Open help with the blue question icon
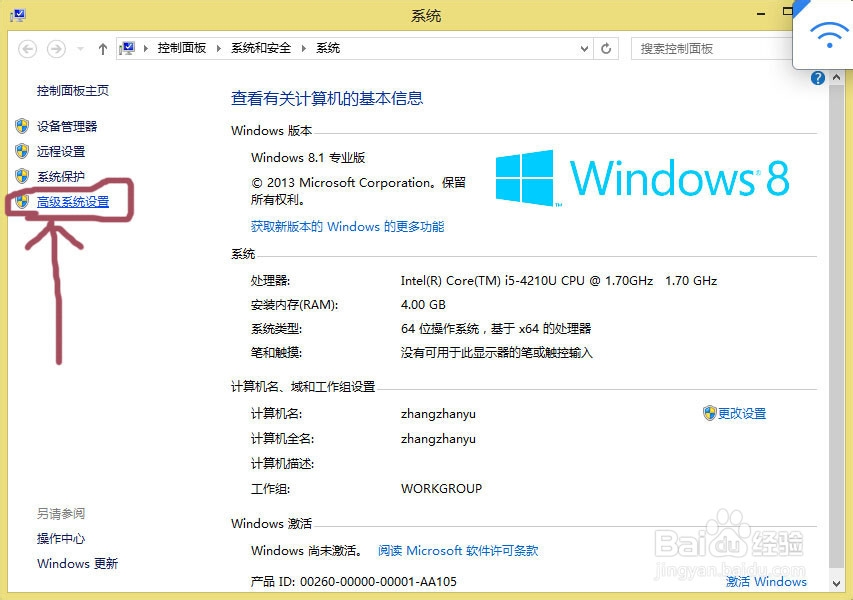The image size is (853, 600). coord(818,78)
